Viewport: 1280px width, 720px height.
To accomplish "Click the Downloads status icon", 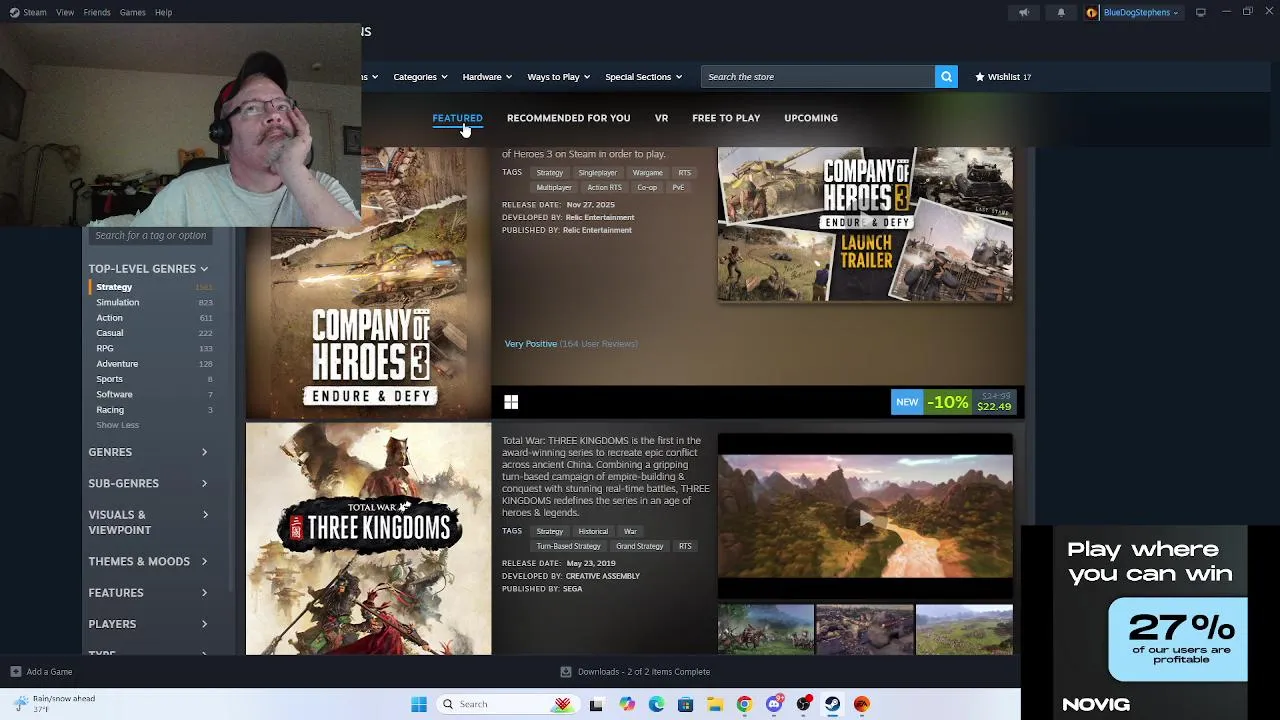I will 566,672.
